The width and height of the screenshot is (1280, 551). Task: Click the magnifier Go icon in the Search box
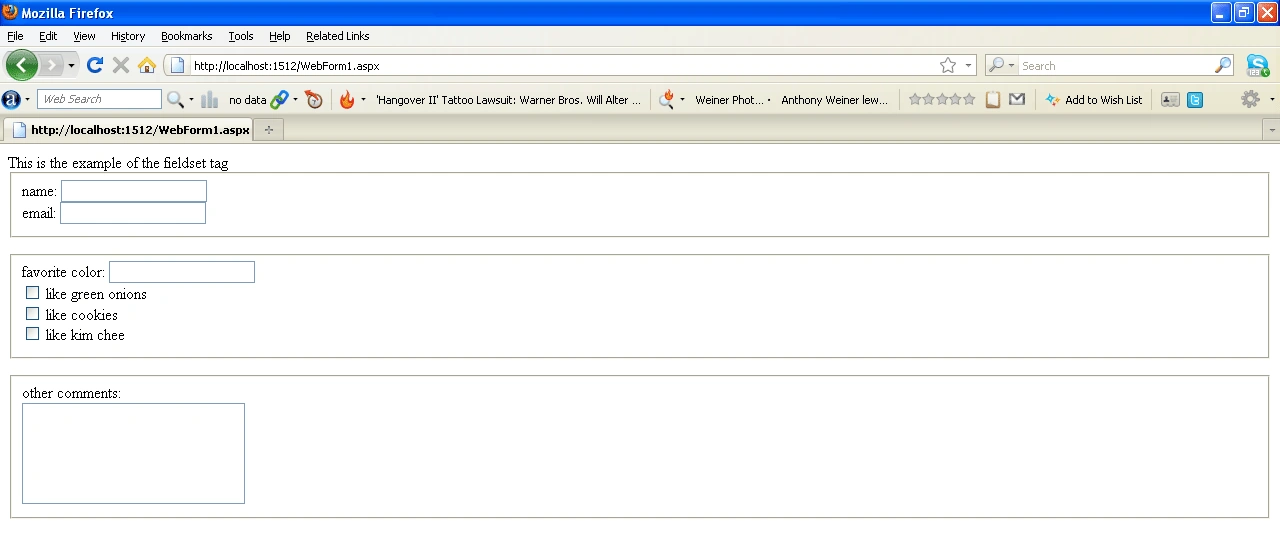[x=1223, y=66]
